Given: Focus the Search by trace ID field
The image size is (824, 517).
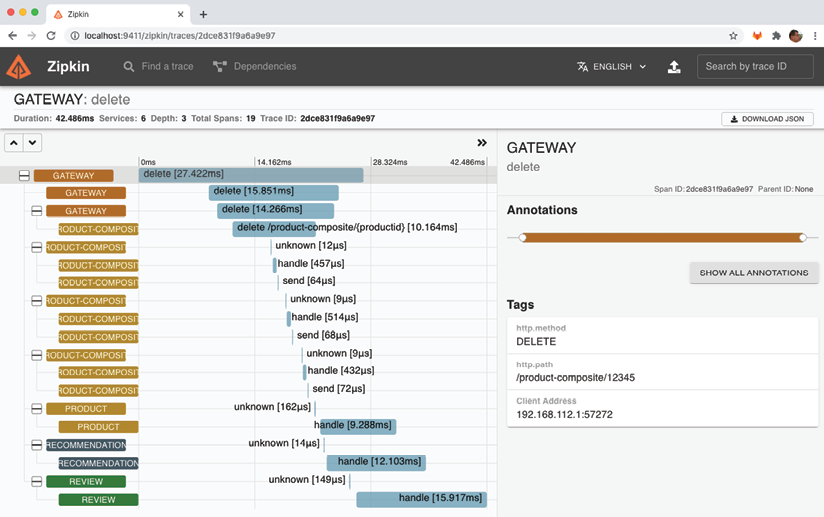Looking at the screenshot, I should click(755, 67).
